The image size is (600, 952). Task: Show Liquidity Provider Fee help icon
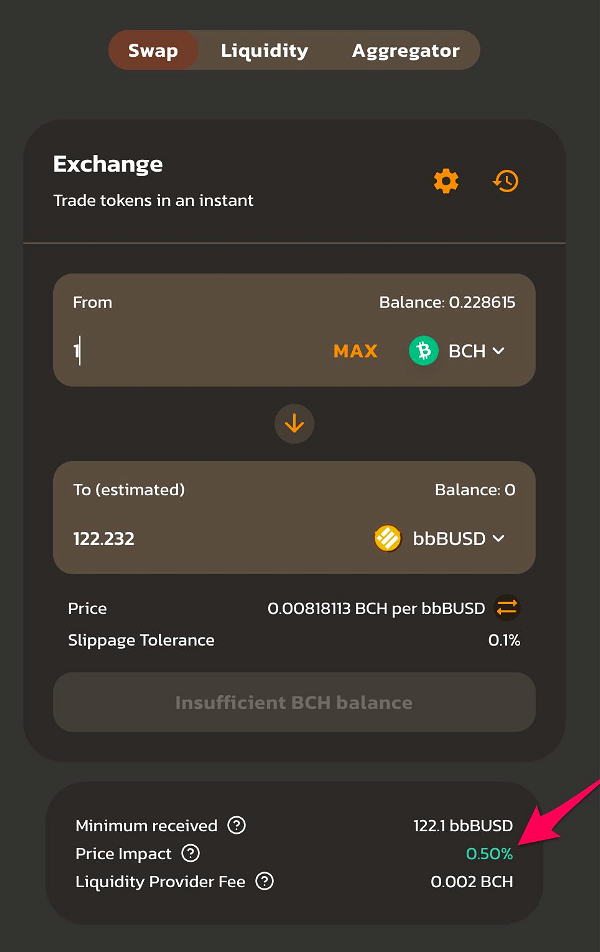(x=264, y=881)
